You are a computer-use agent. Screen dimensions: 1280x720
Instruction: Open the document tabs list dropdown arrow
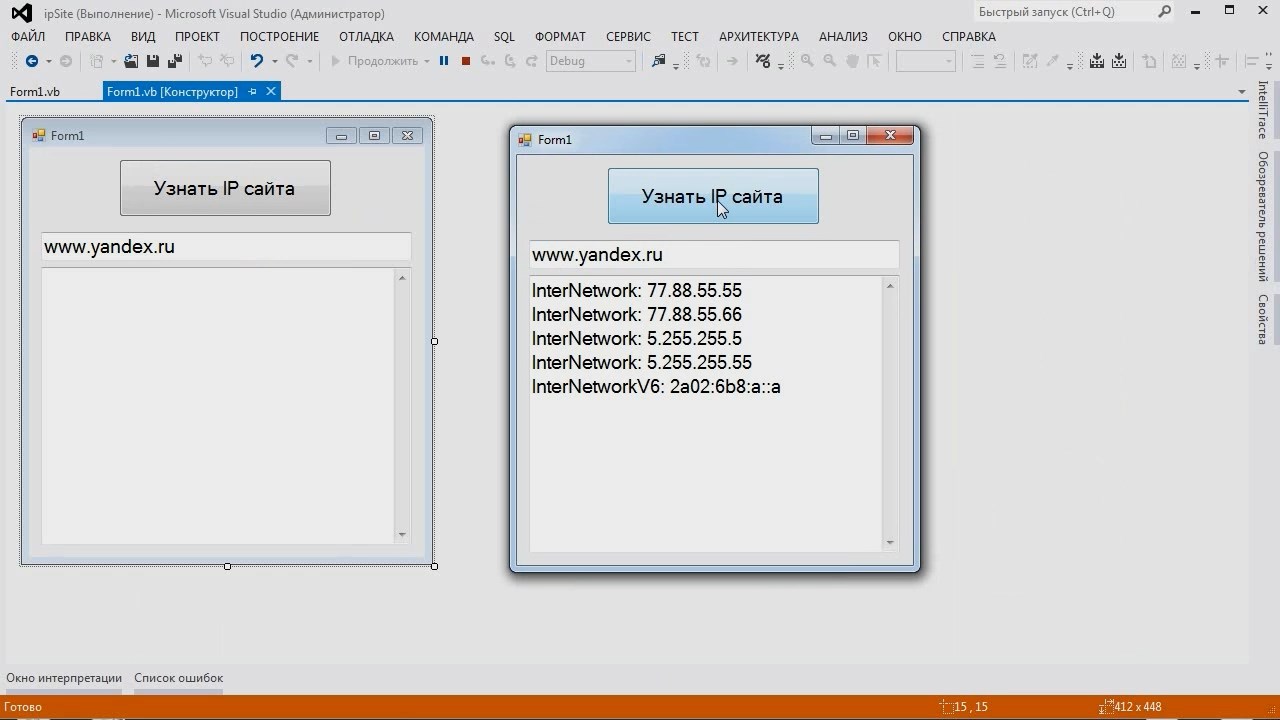pos(1241,92)
